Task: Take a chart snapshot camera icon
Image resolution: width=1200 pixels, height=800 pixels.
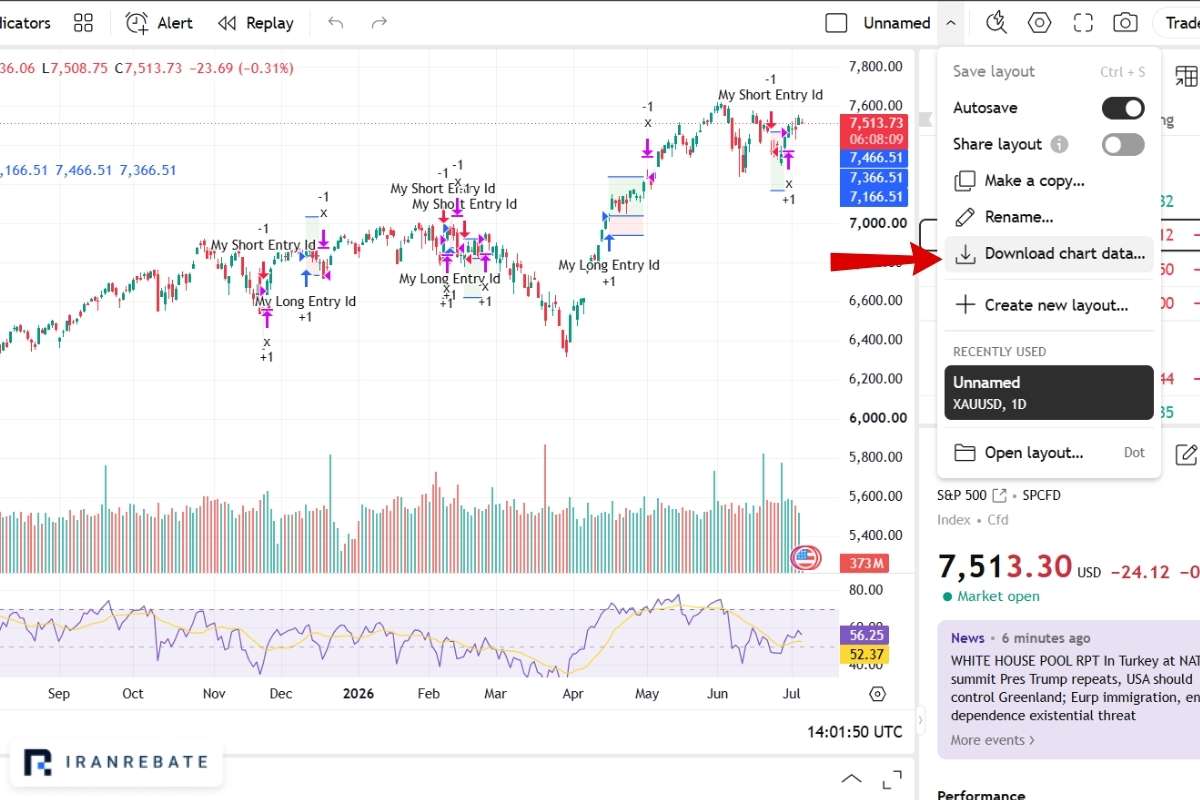Action: pos(1126,23)
